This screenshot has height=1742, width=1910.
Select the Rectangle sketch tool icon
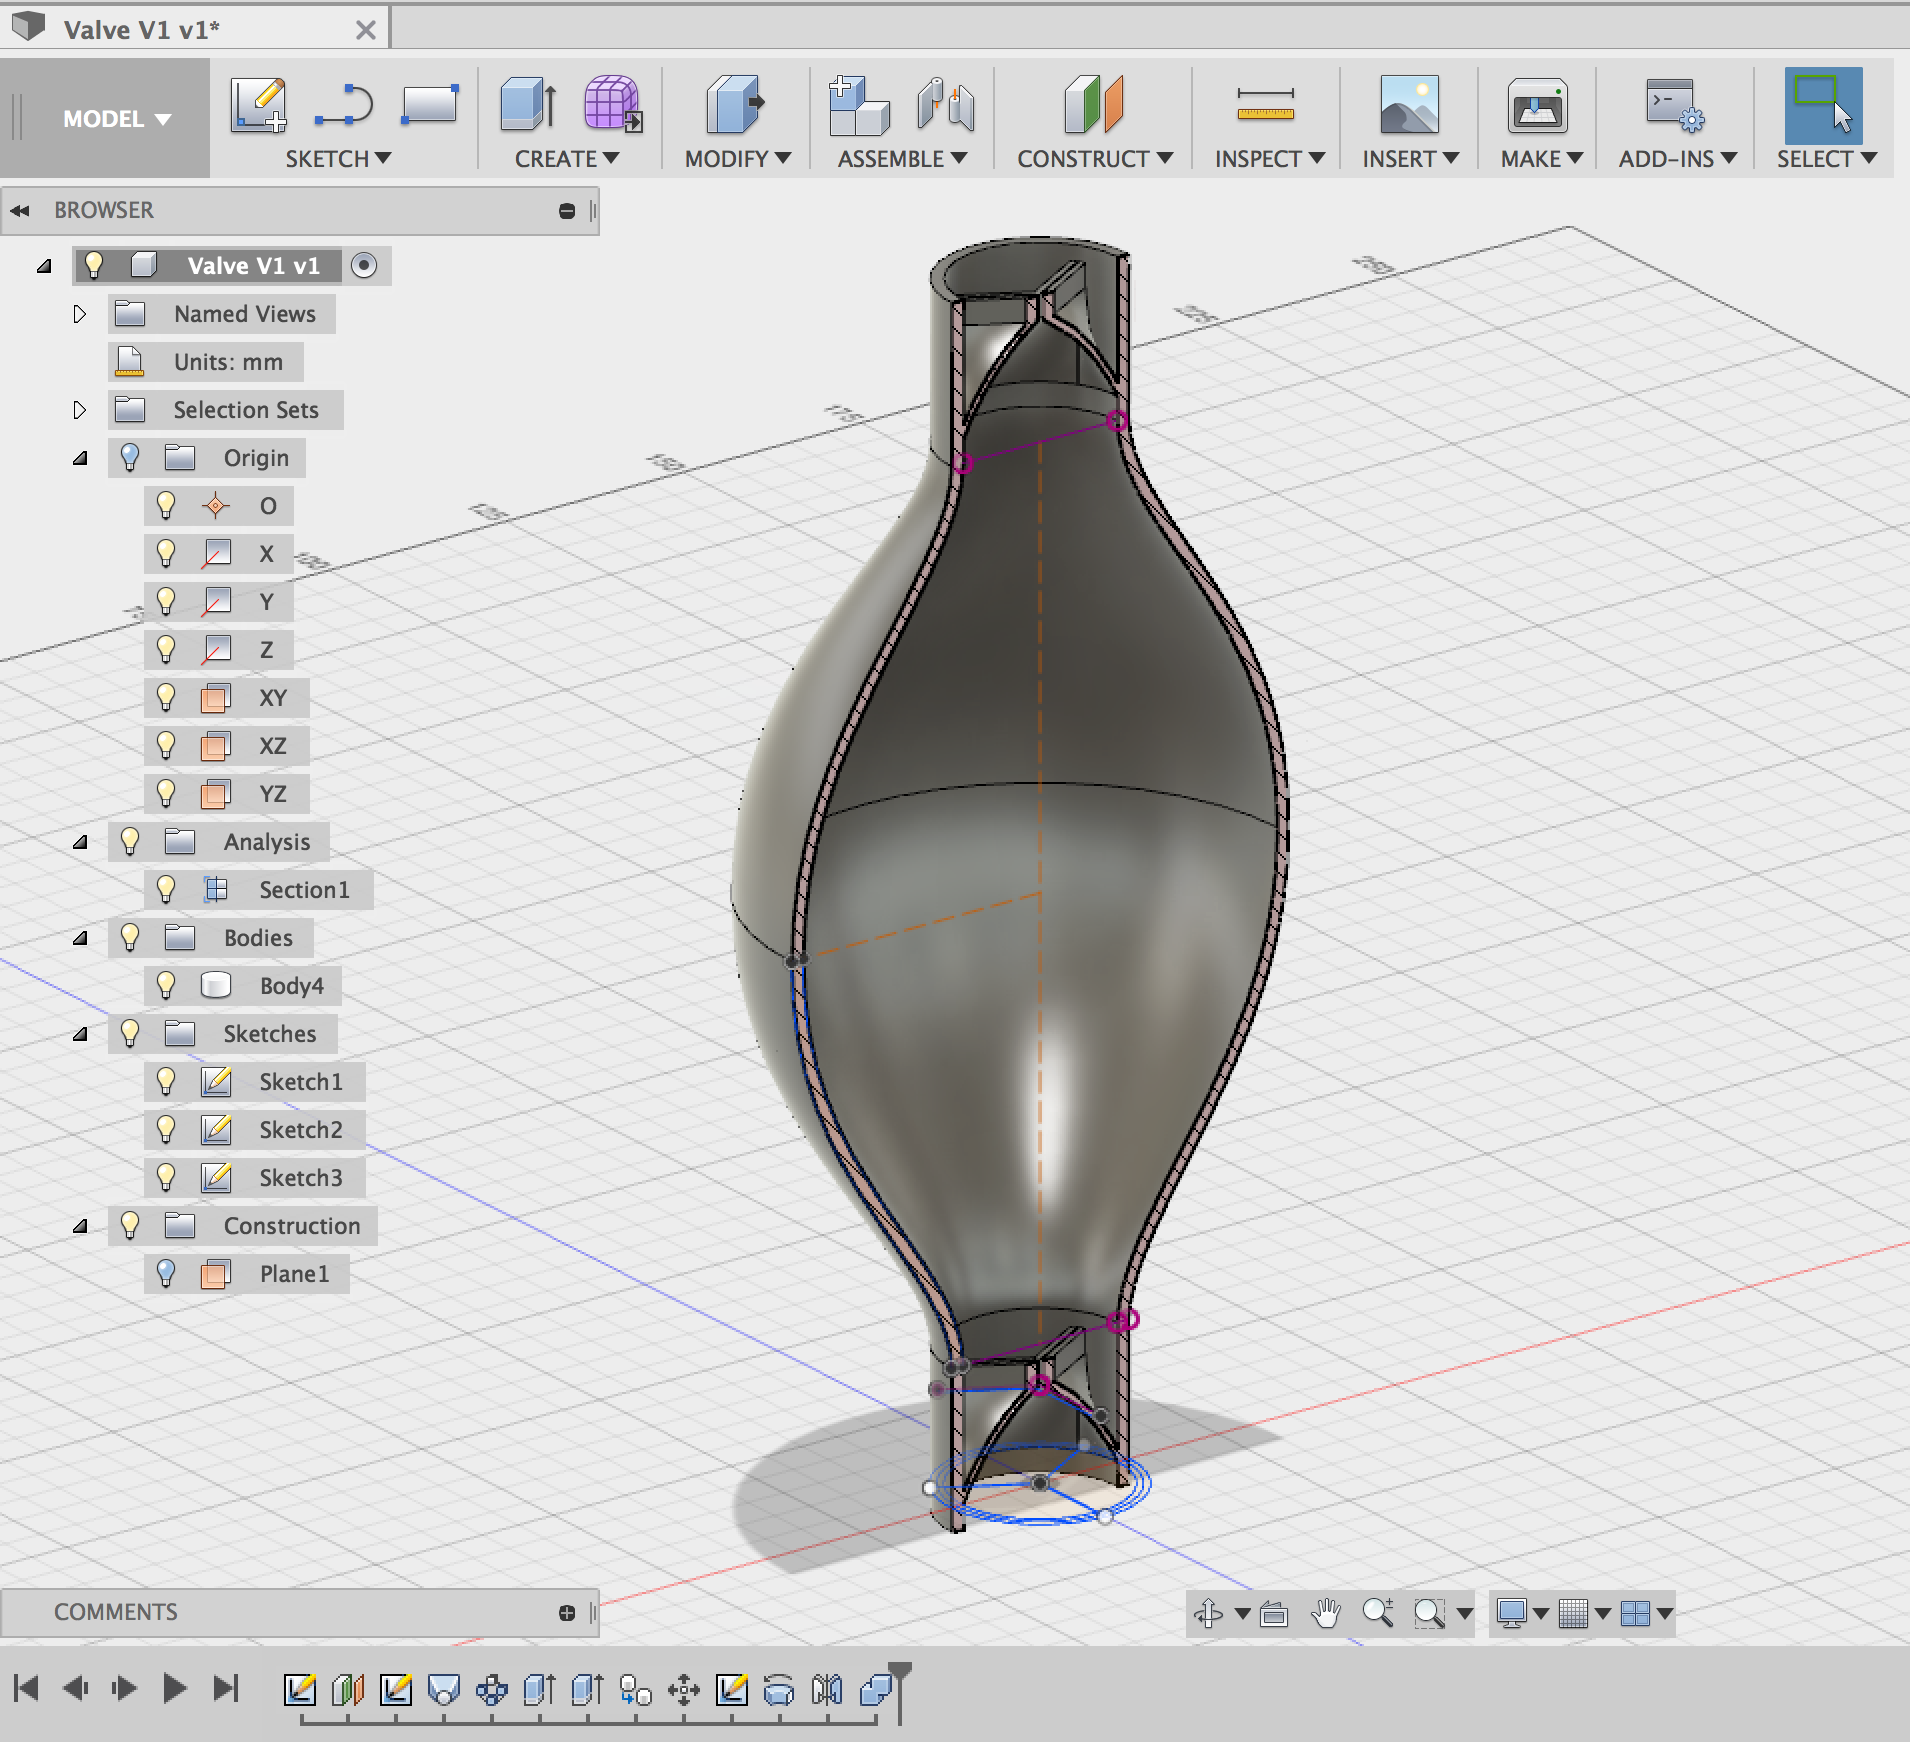click(430, 105)
